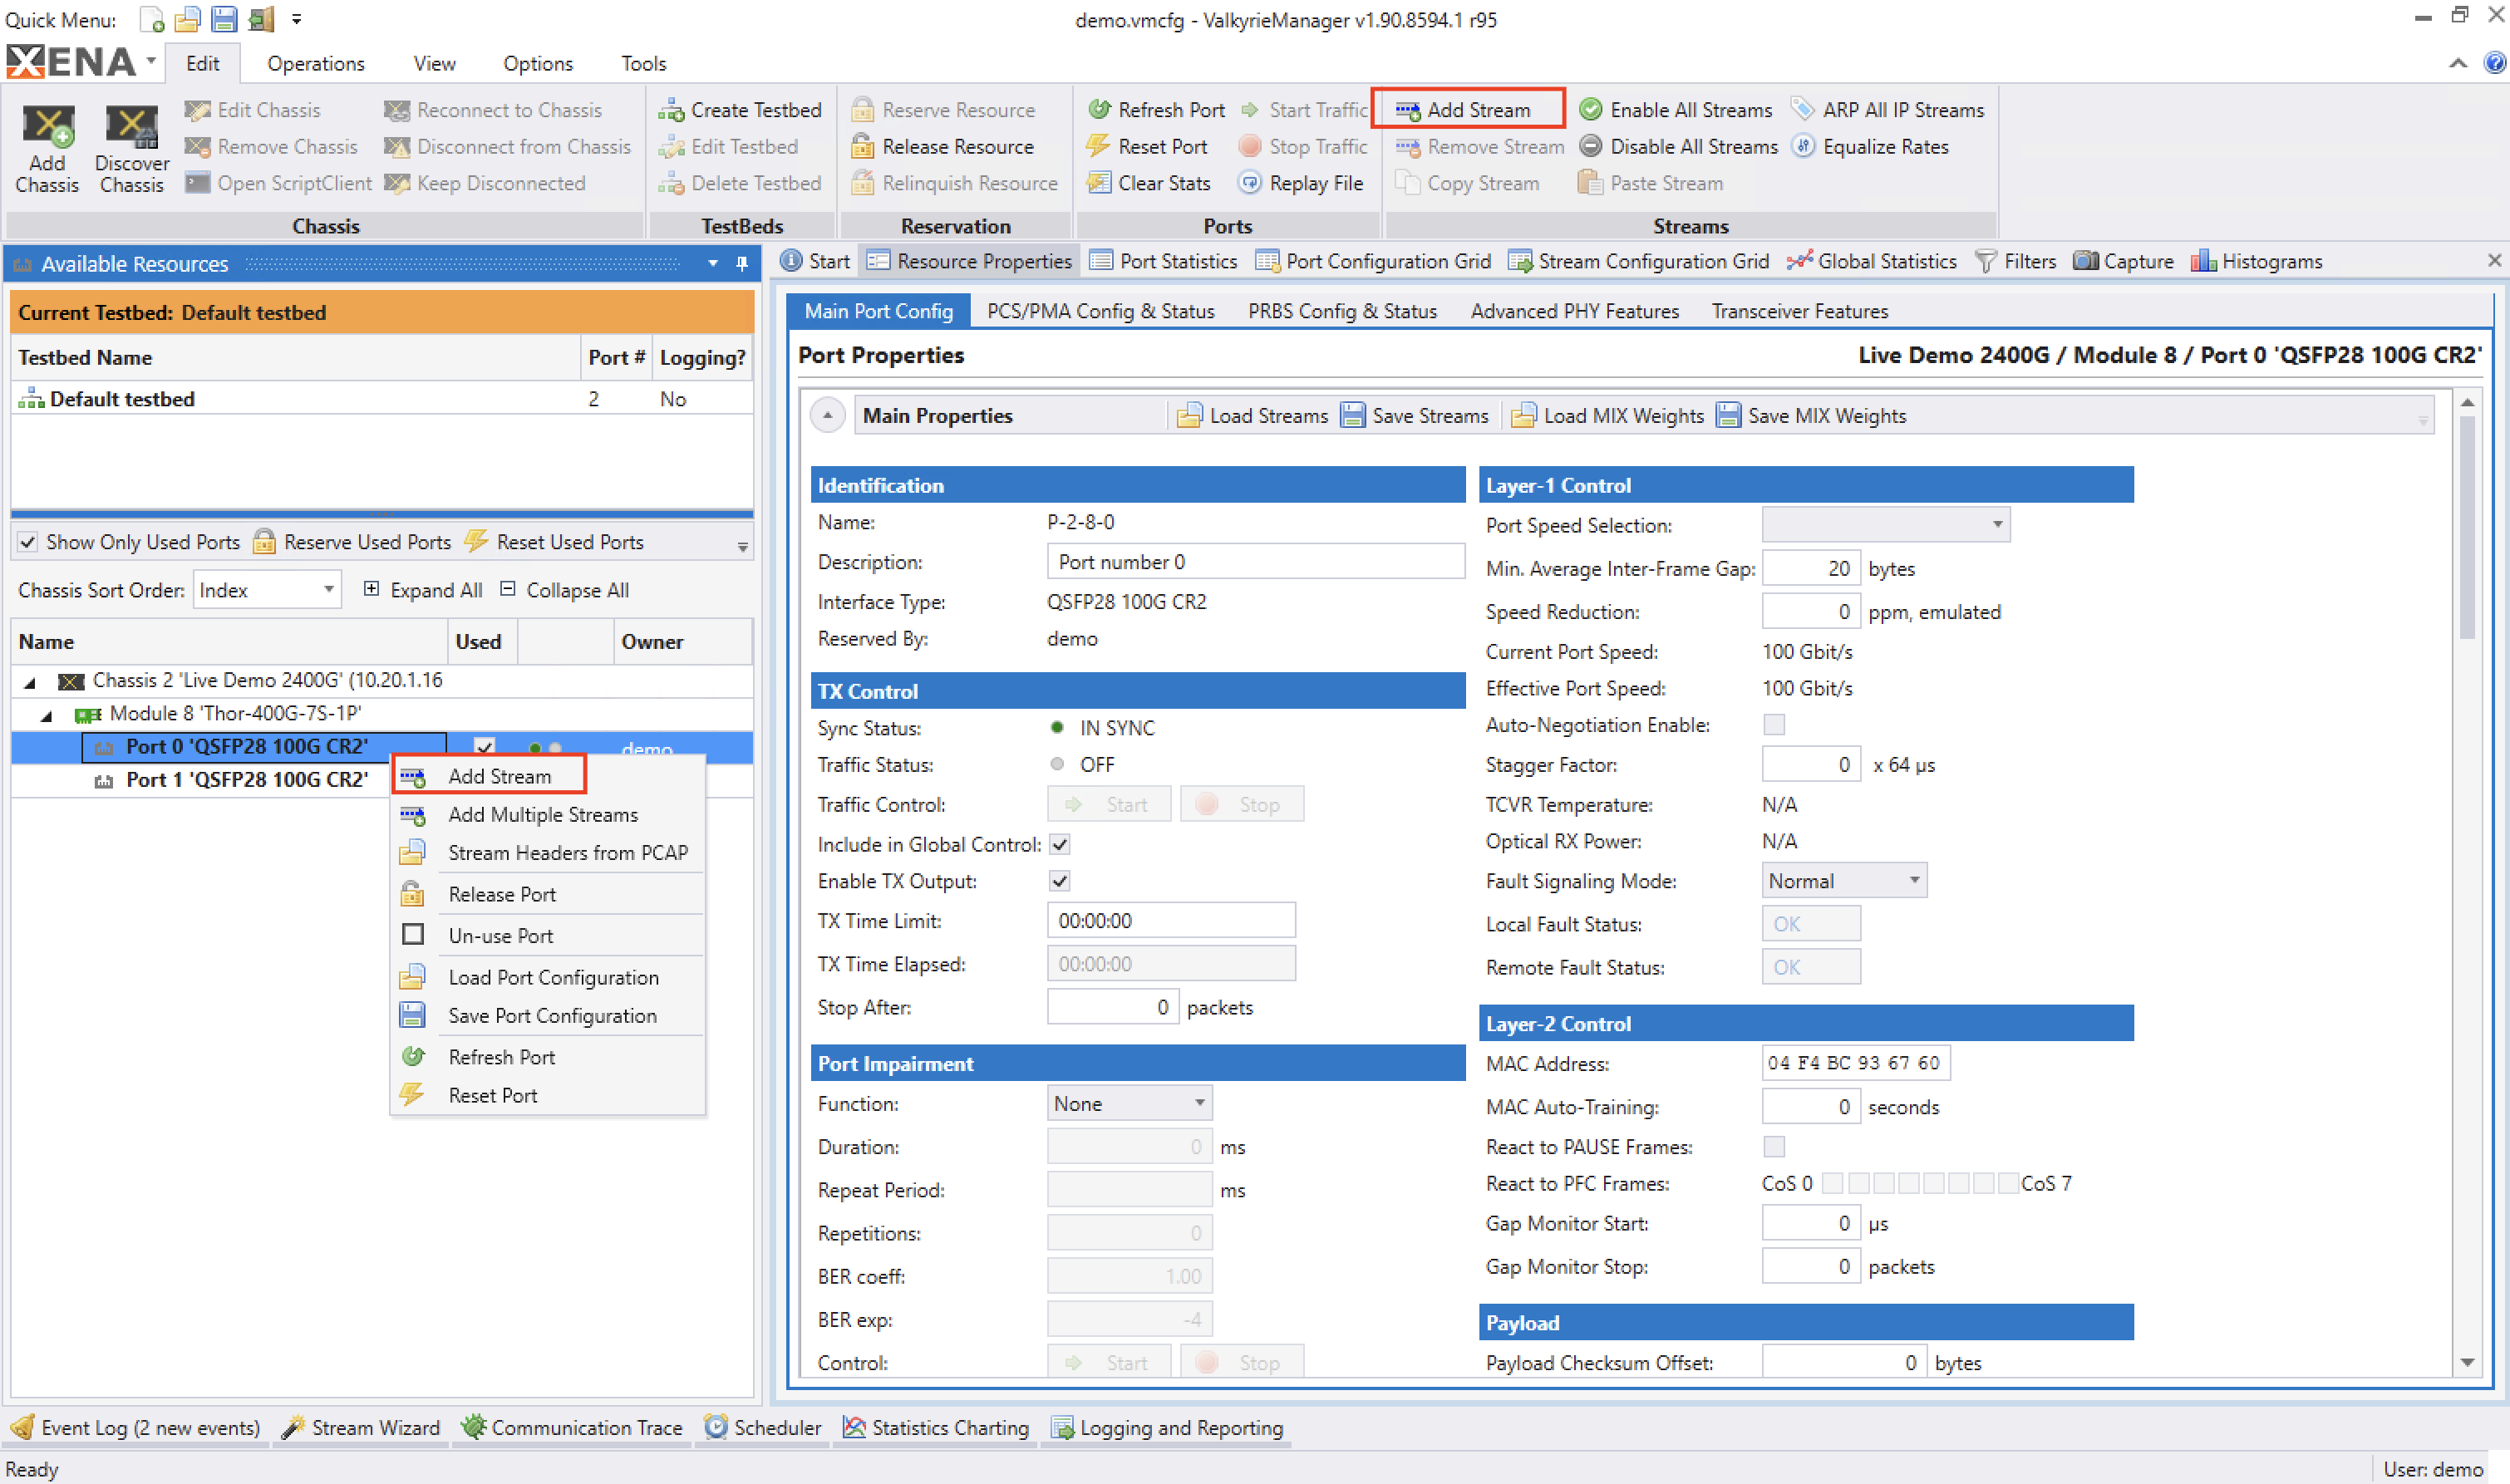Screen dimensions: 2510x1484
Task: Click Create Testbed in the ribbon
Action: click(740, 110)
